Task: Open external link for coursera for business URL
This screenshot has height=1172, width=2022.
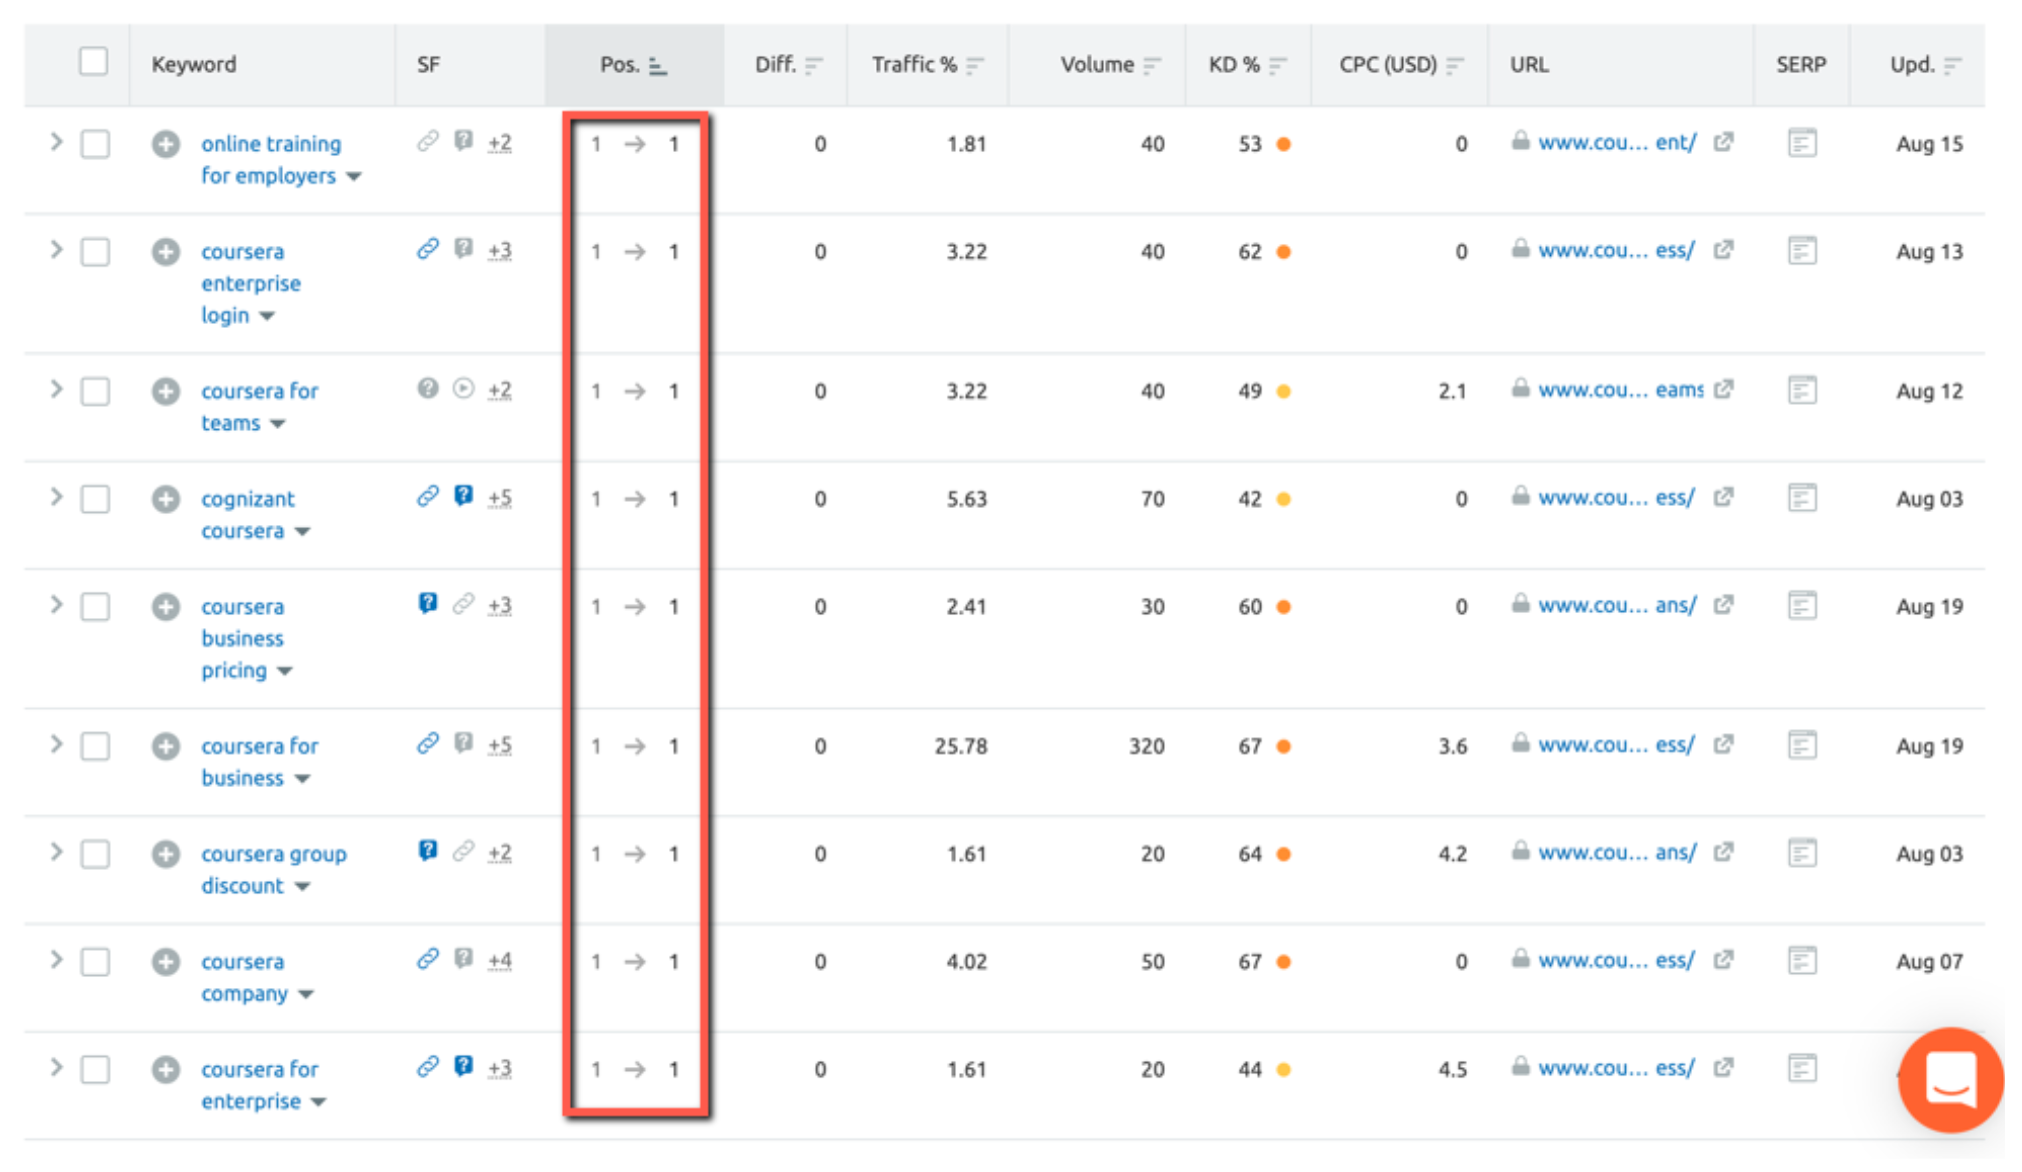Action: [x=1724, y=745]
